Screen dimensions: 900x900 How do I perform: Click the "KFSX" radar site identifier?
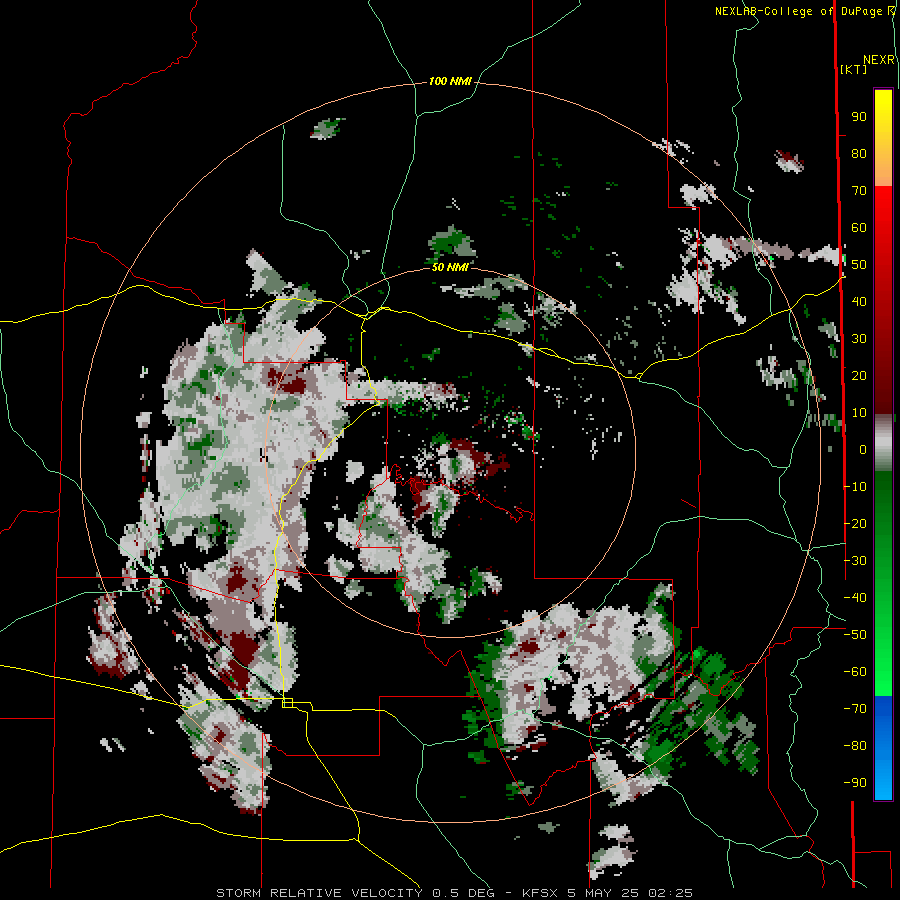coord(540,893)
